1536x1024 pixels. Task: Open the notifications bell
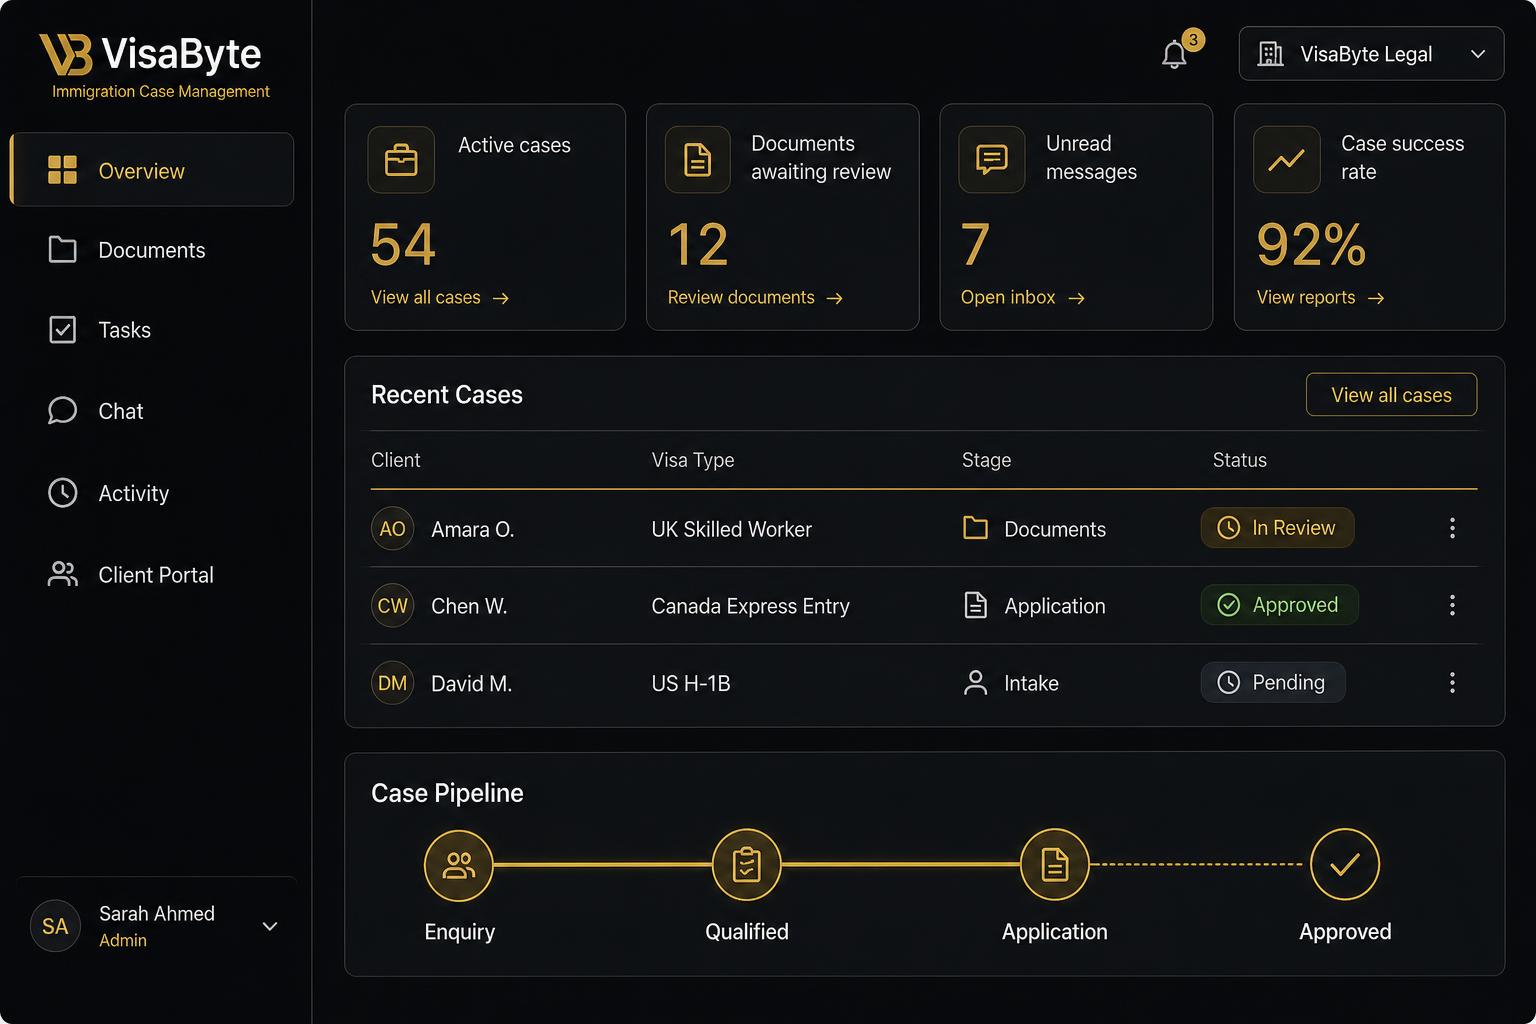(1175, 54)
